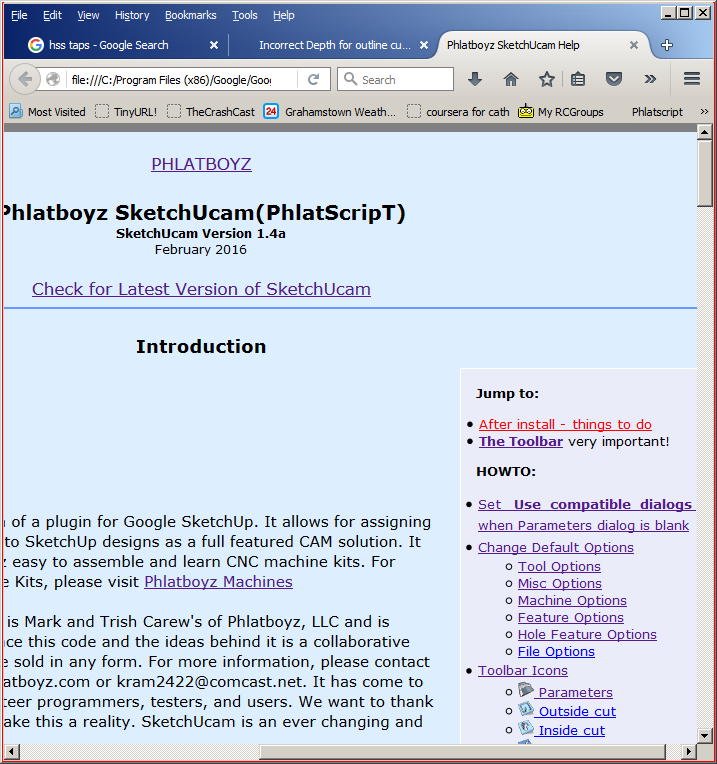Screen dimensions: 717x764
Task: Close the 'hss taps - Google Search' tab
Action: pyautogui.click(x=214, y=45)
